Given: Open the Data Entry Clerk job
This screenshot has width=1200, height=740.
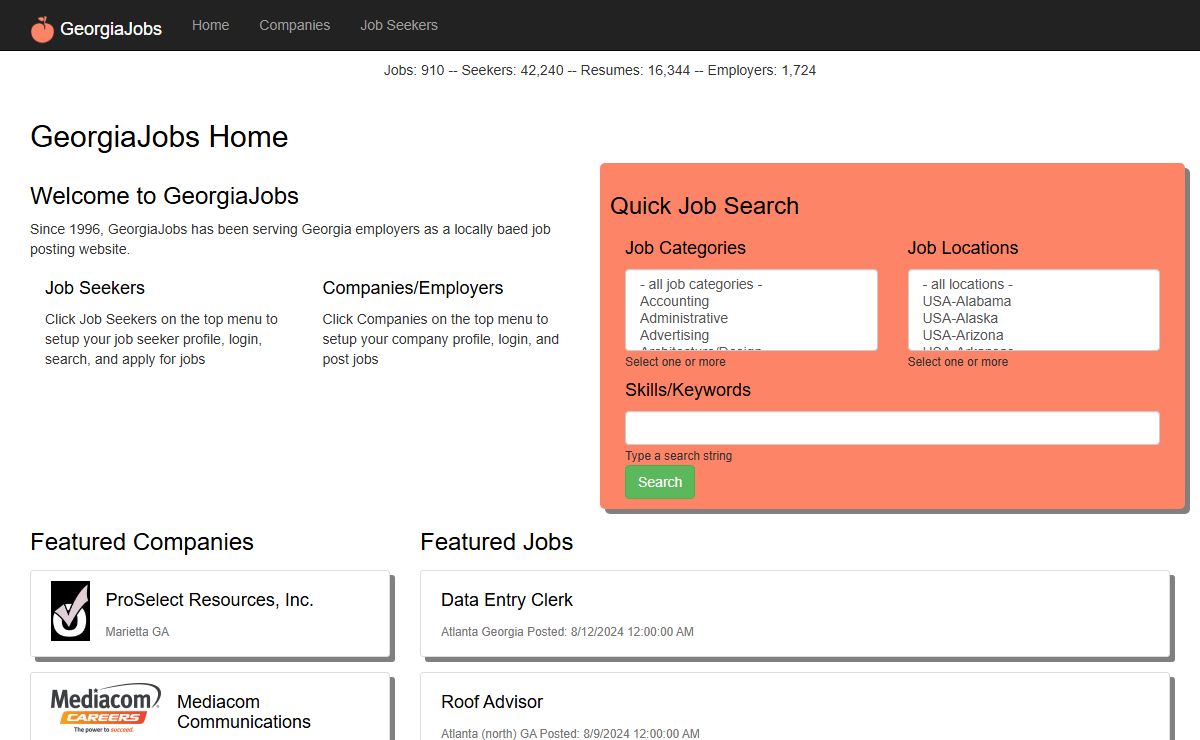Looking at the screenshot, I should (x=507, y=600).
